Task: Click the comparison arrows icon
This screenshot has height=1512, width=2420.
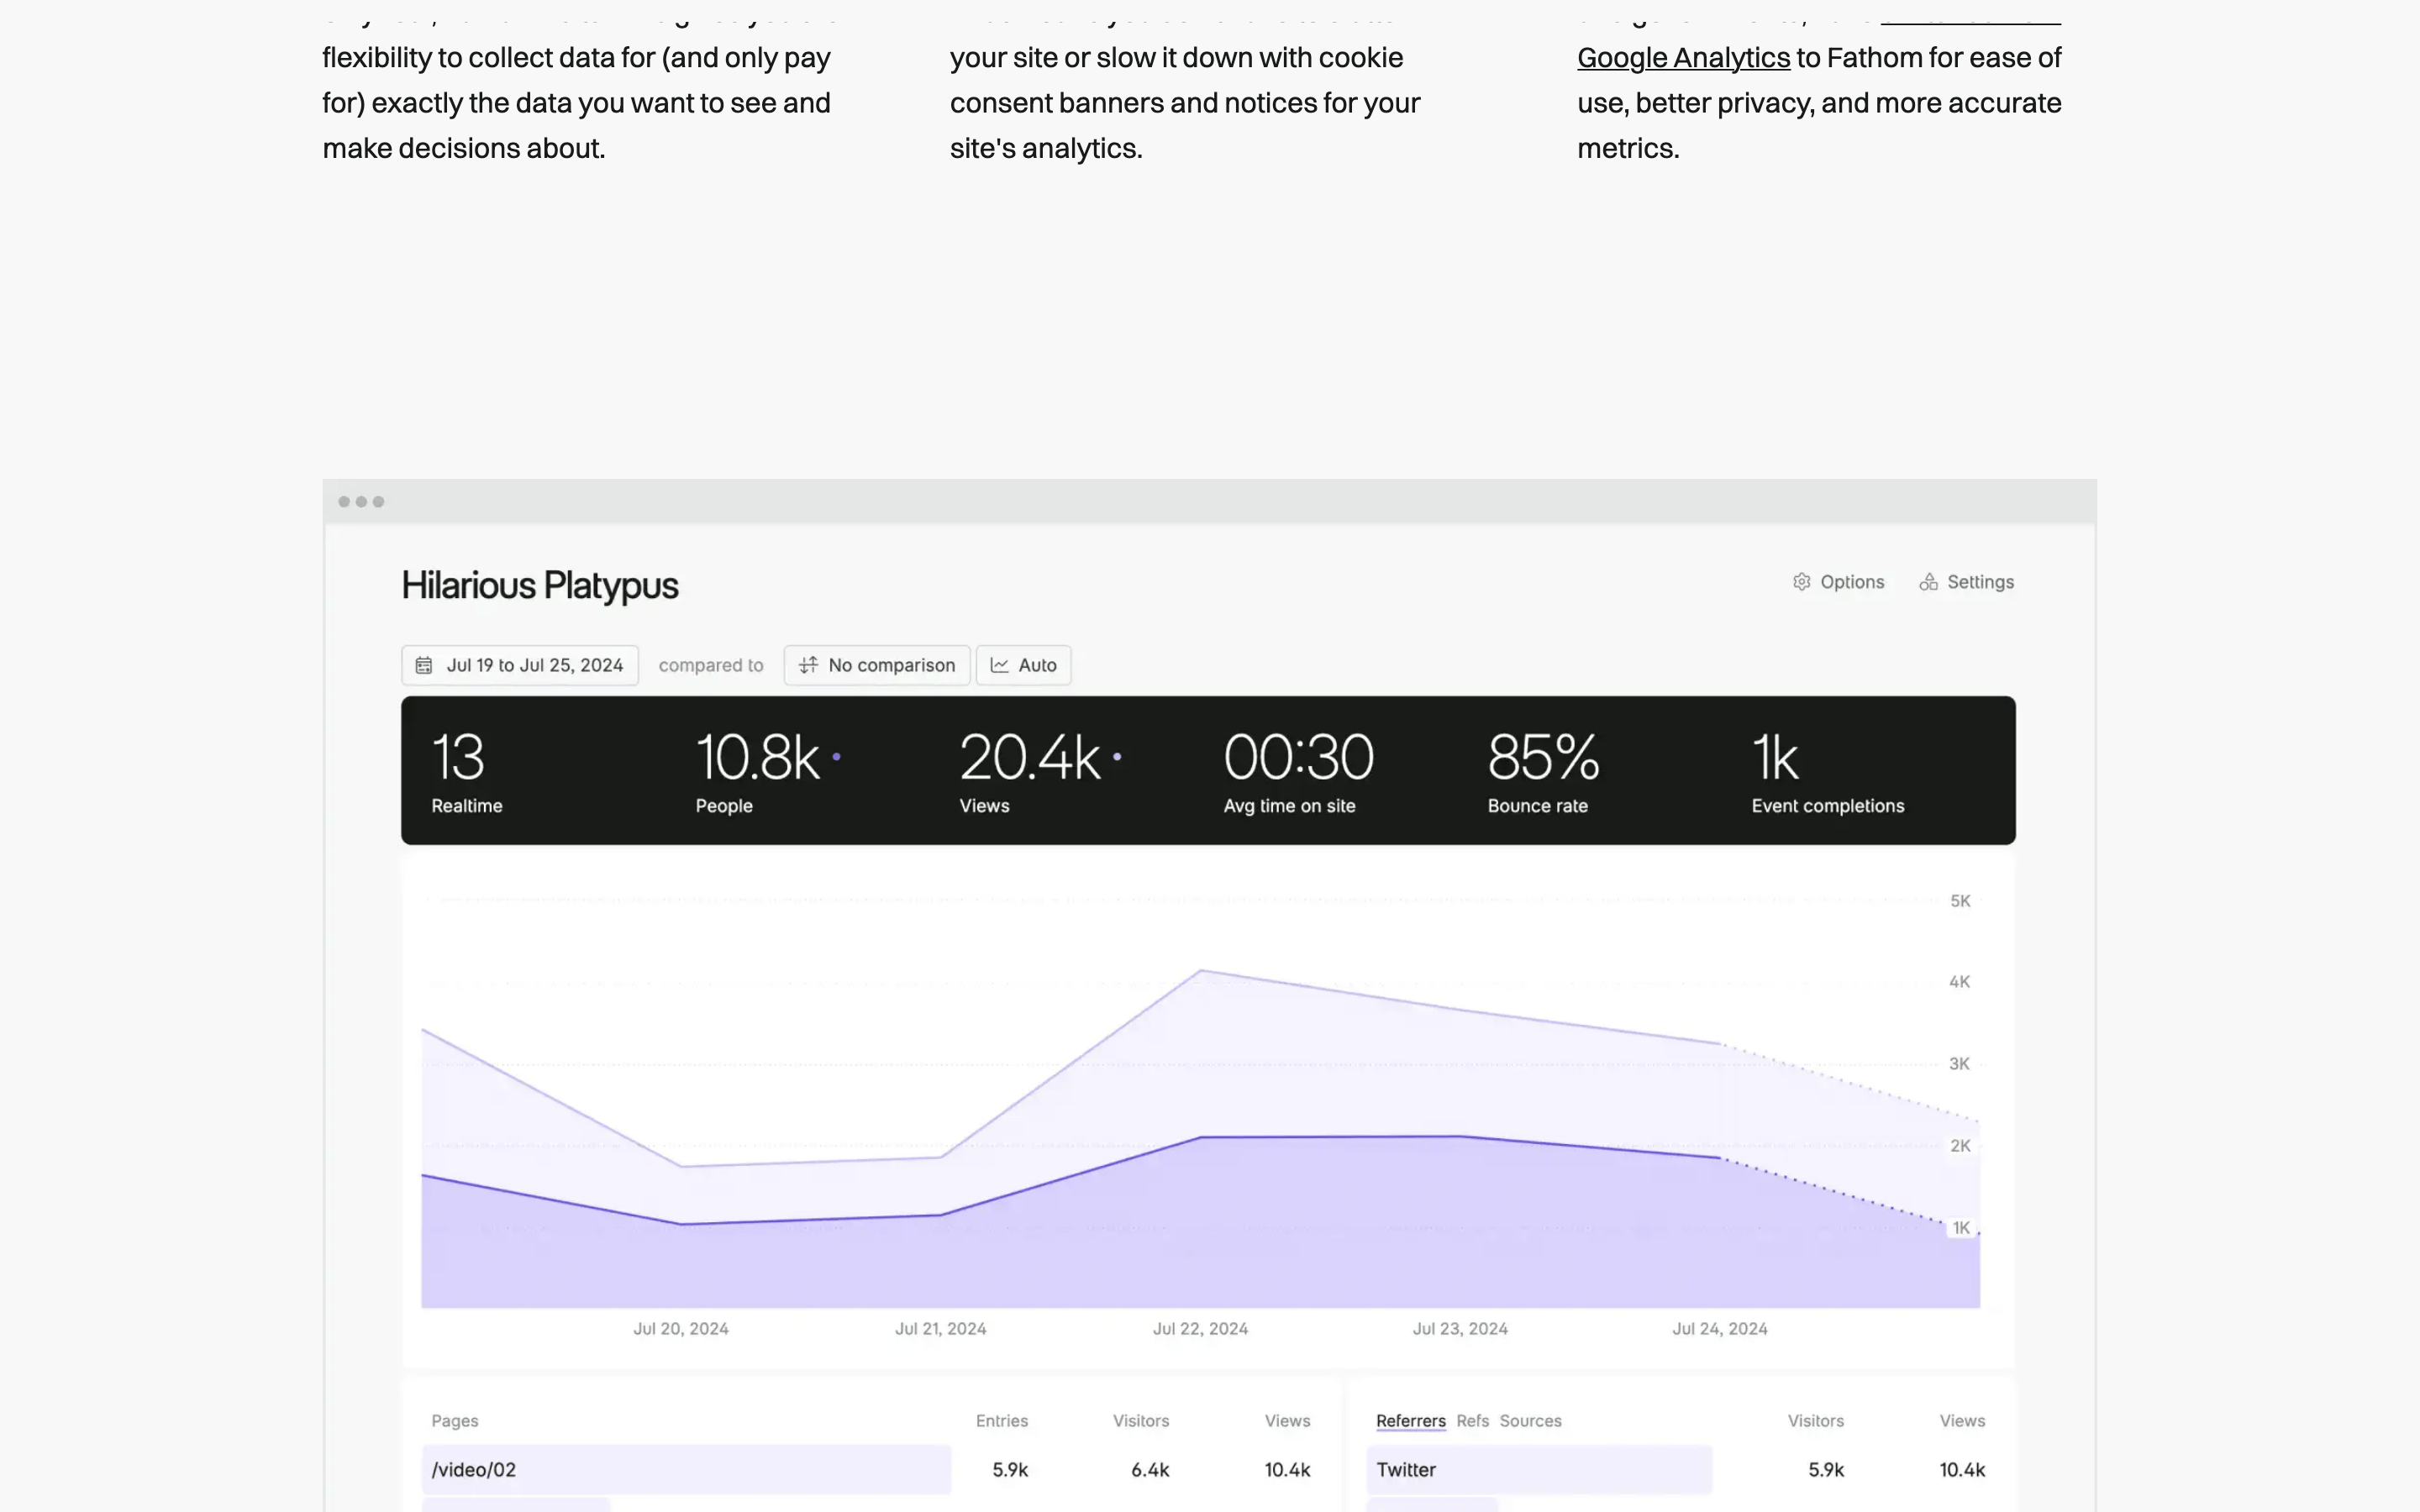Action: (x=808, y=665)
